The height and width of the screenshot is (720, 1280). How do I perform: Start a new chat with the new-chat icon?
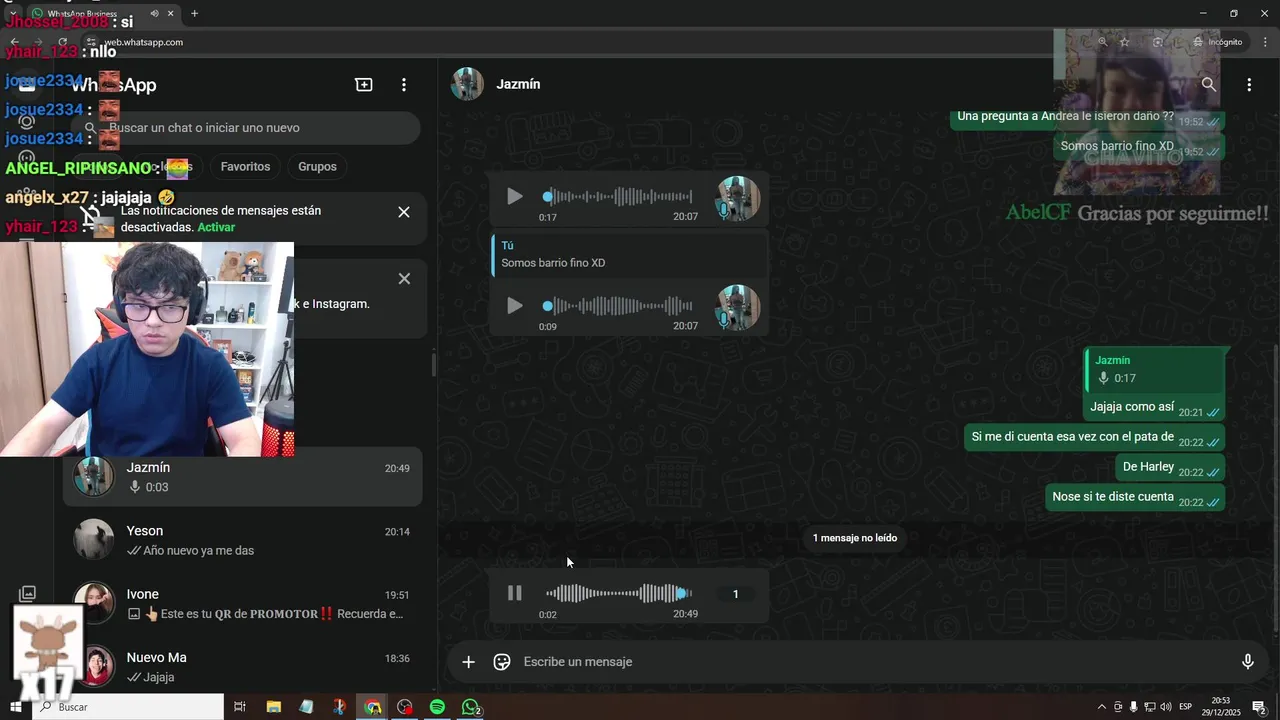coord(364,85)
